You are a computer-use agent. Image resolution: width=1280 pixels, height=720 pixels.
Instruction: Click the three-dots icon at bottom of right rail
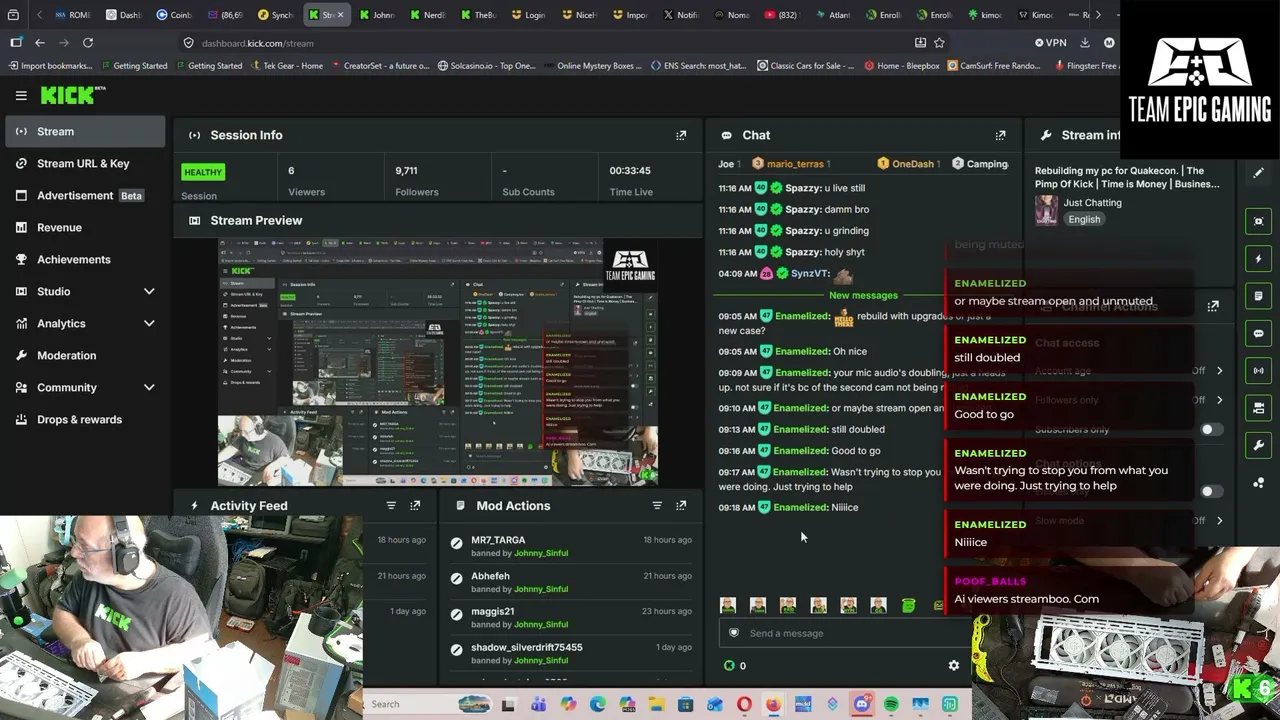pyautogui.click(x=1258, y=482)
